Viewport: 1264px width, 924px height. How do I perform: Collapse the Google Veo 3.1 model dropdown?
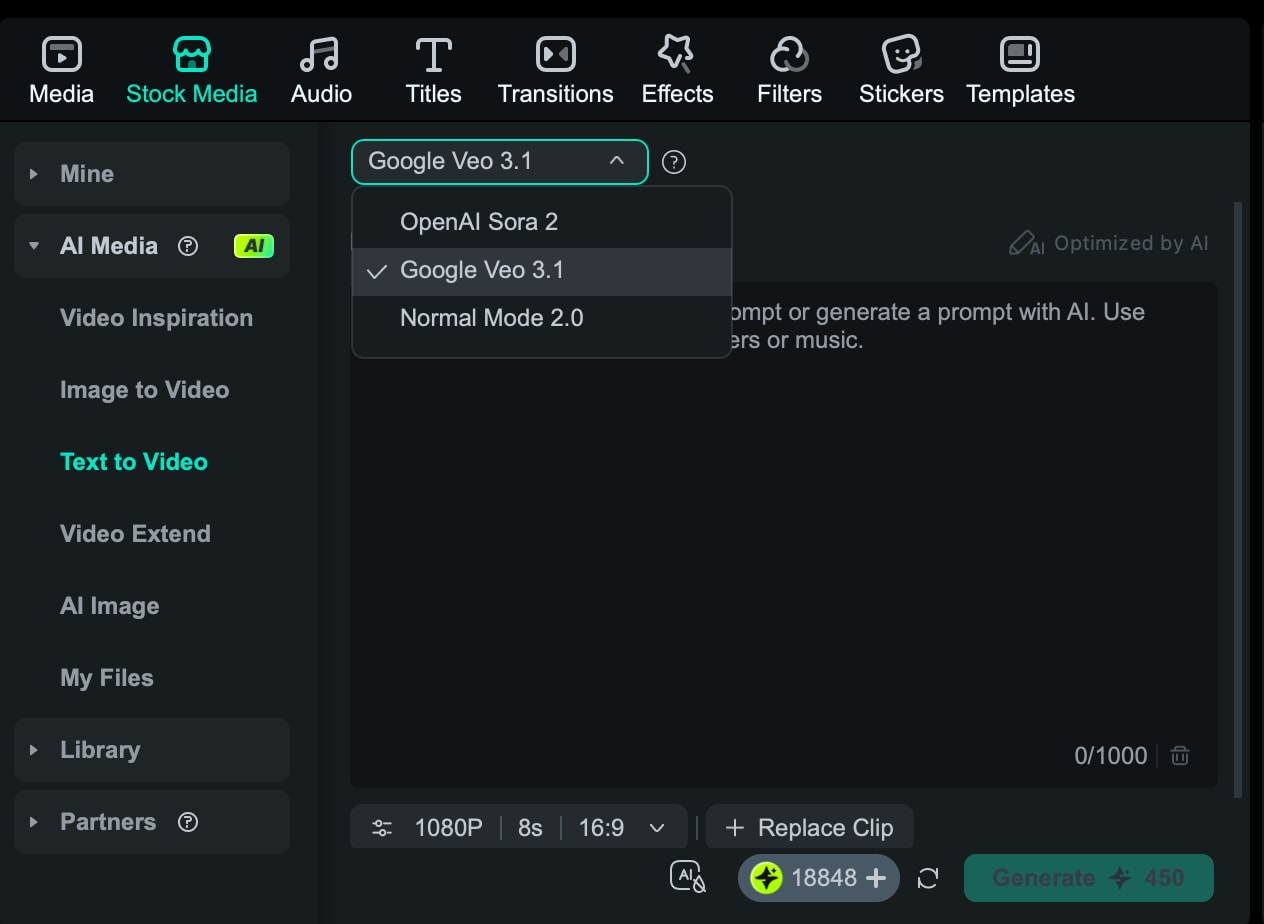click(617, 161)
